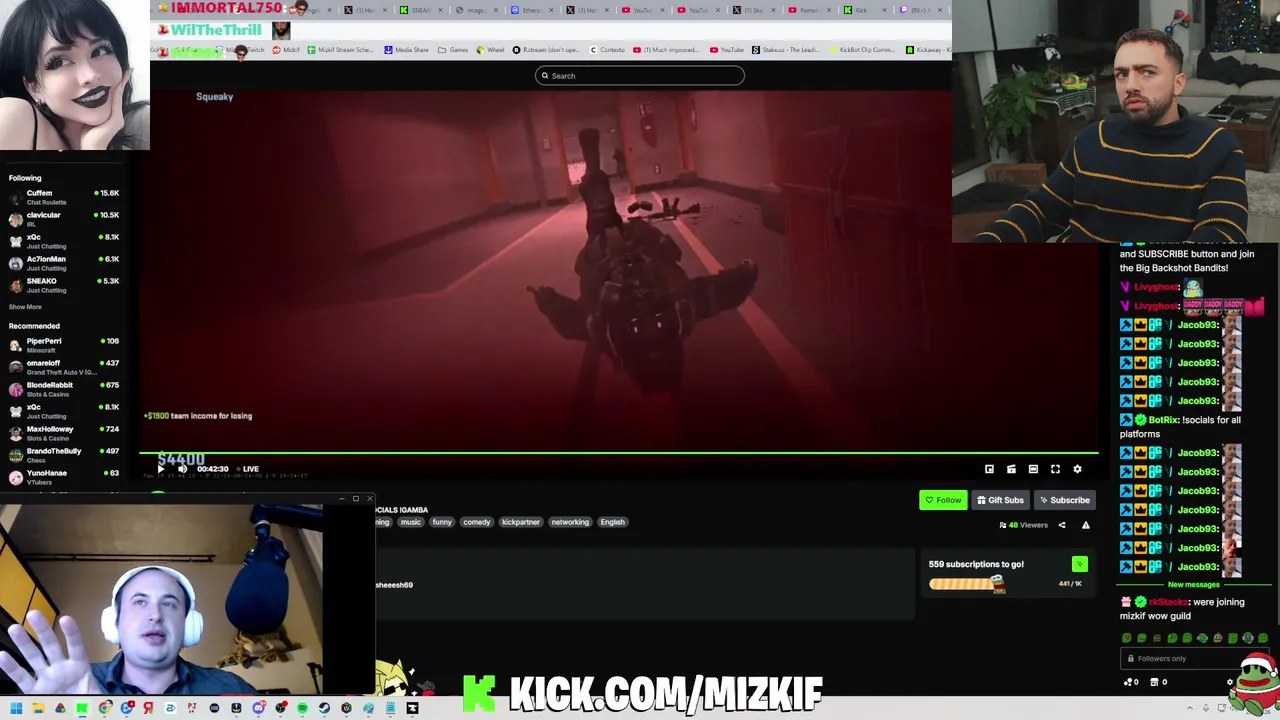Open BrandoTheBully recommended channel

[x=64, y=455]
